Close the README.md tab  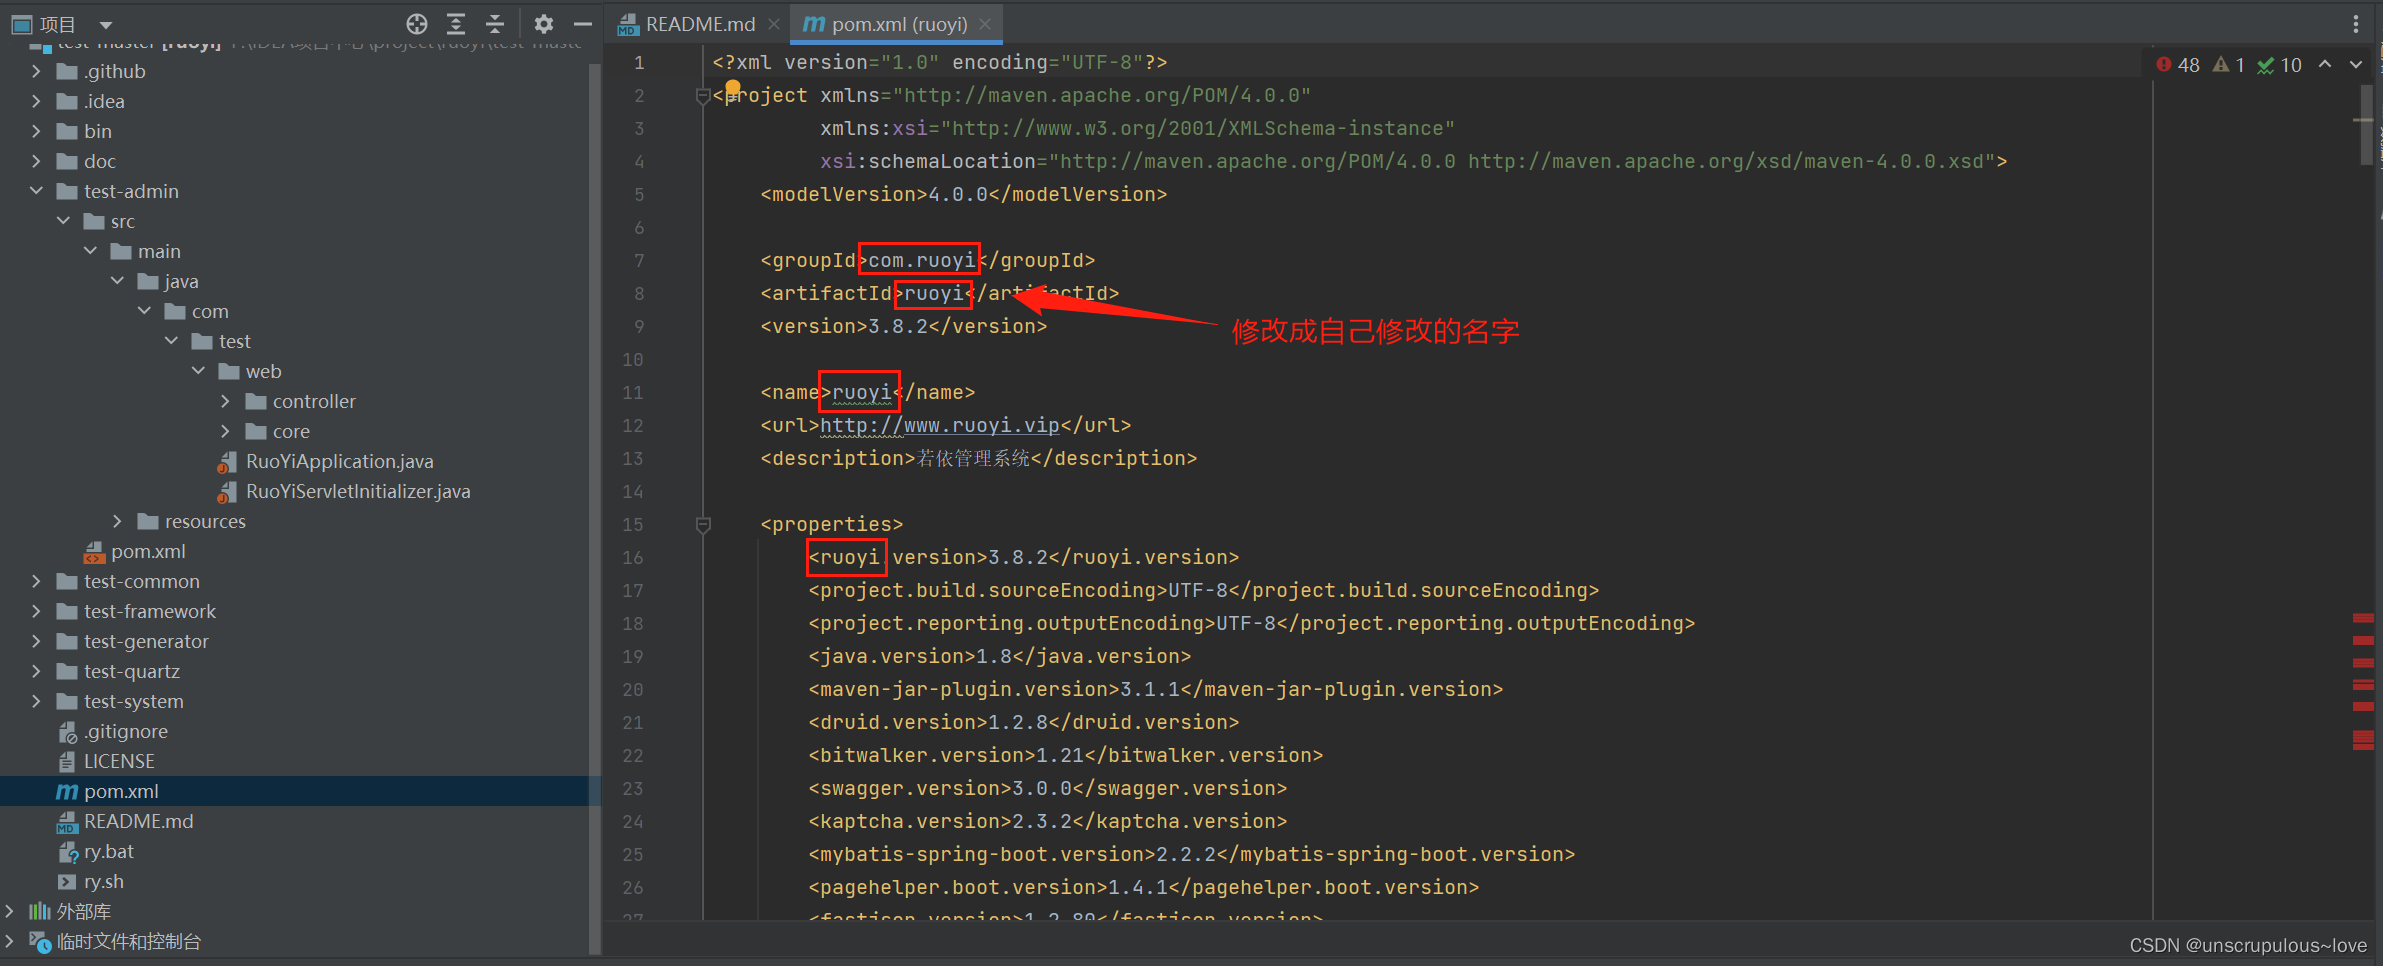pos(774,24)
